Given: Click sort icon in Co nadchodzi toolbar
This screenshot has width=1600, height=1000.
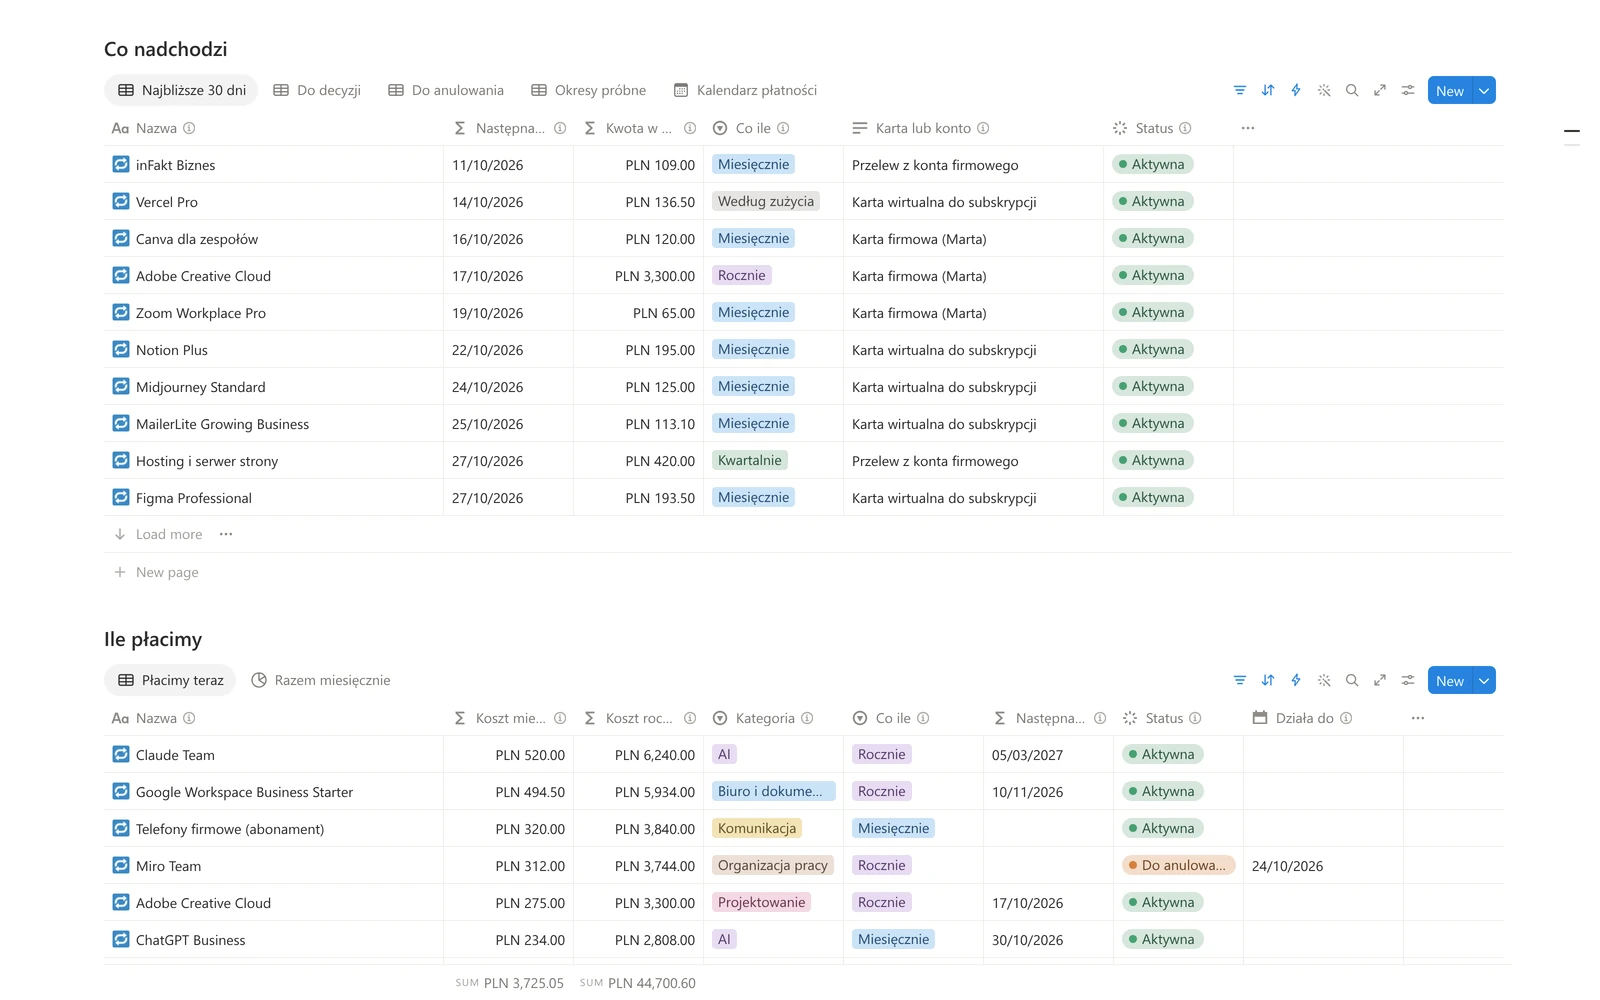Looking at the screenshot, I should click(x=1268, y=90).
